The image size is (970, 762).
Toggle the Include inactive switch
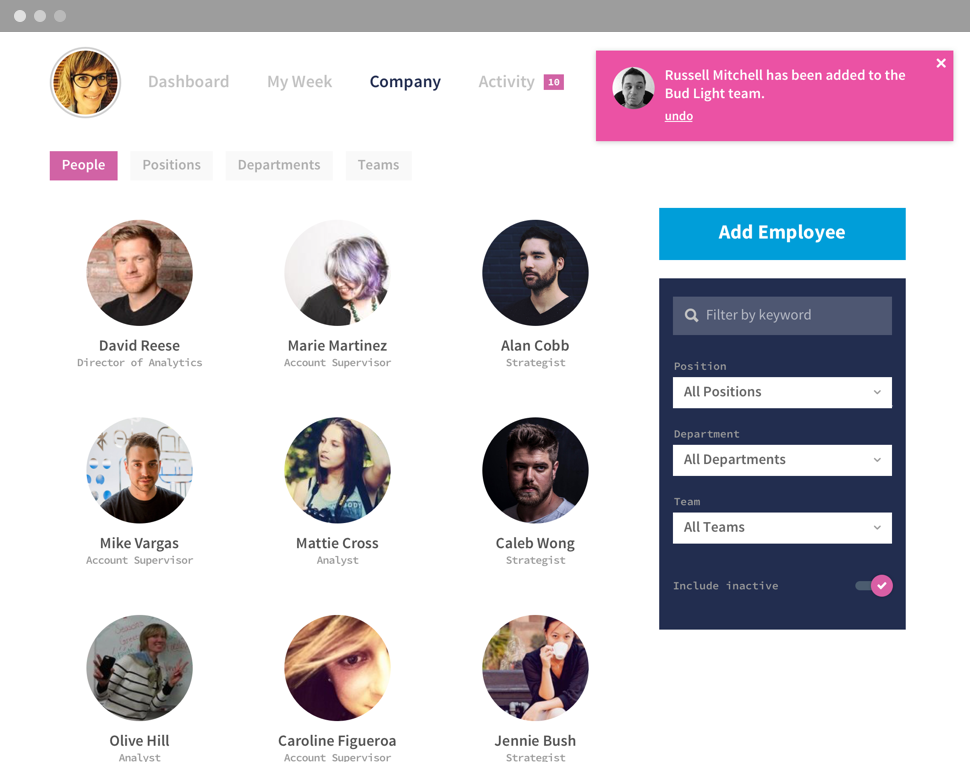pyautogui.click(x=874, y=586)
